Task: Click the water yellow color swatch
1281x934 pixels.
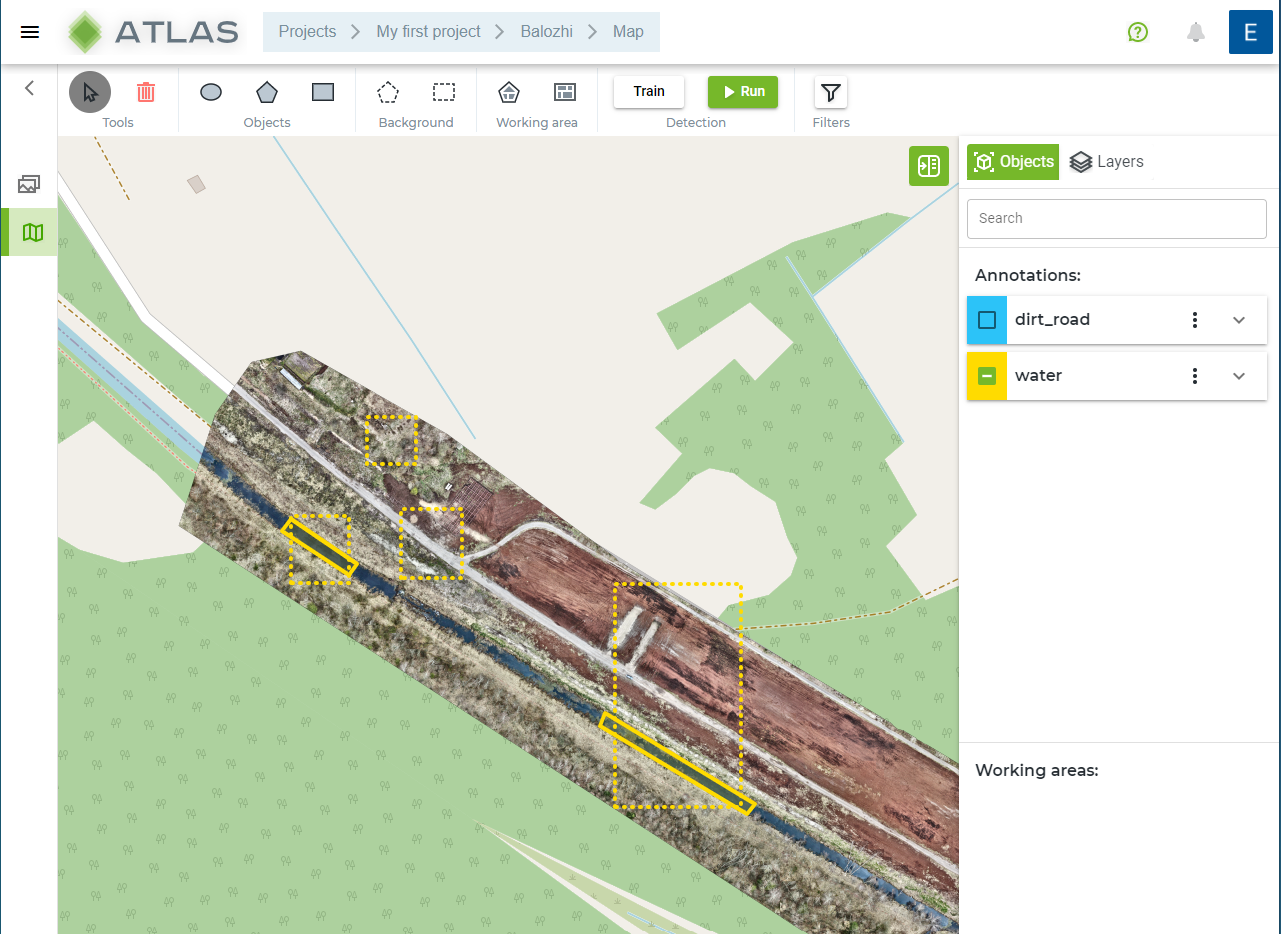Action: [987, 376]
